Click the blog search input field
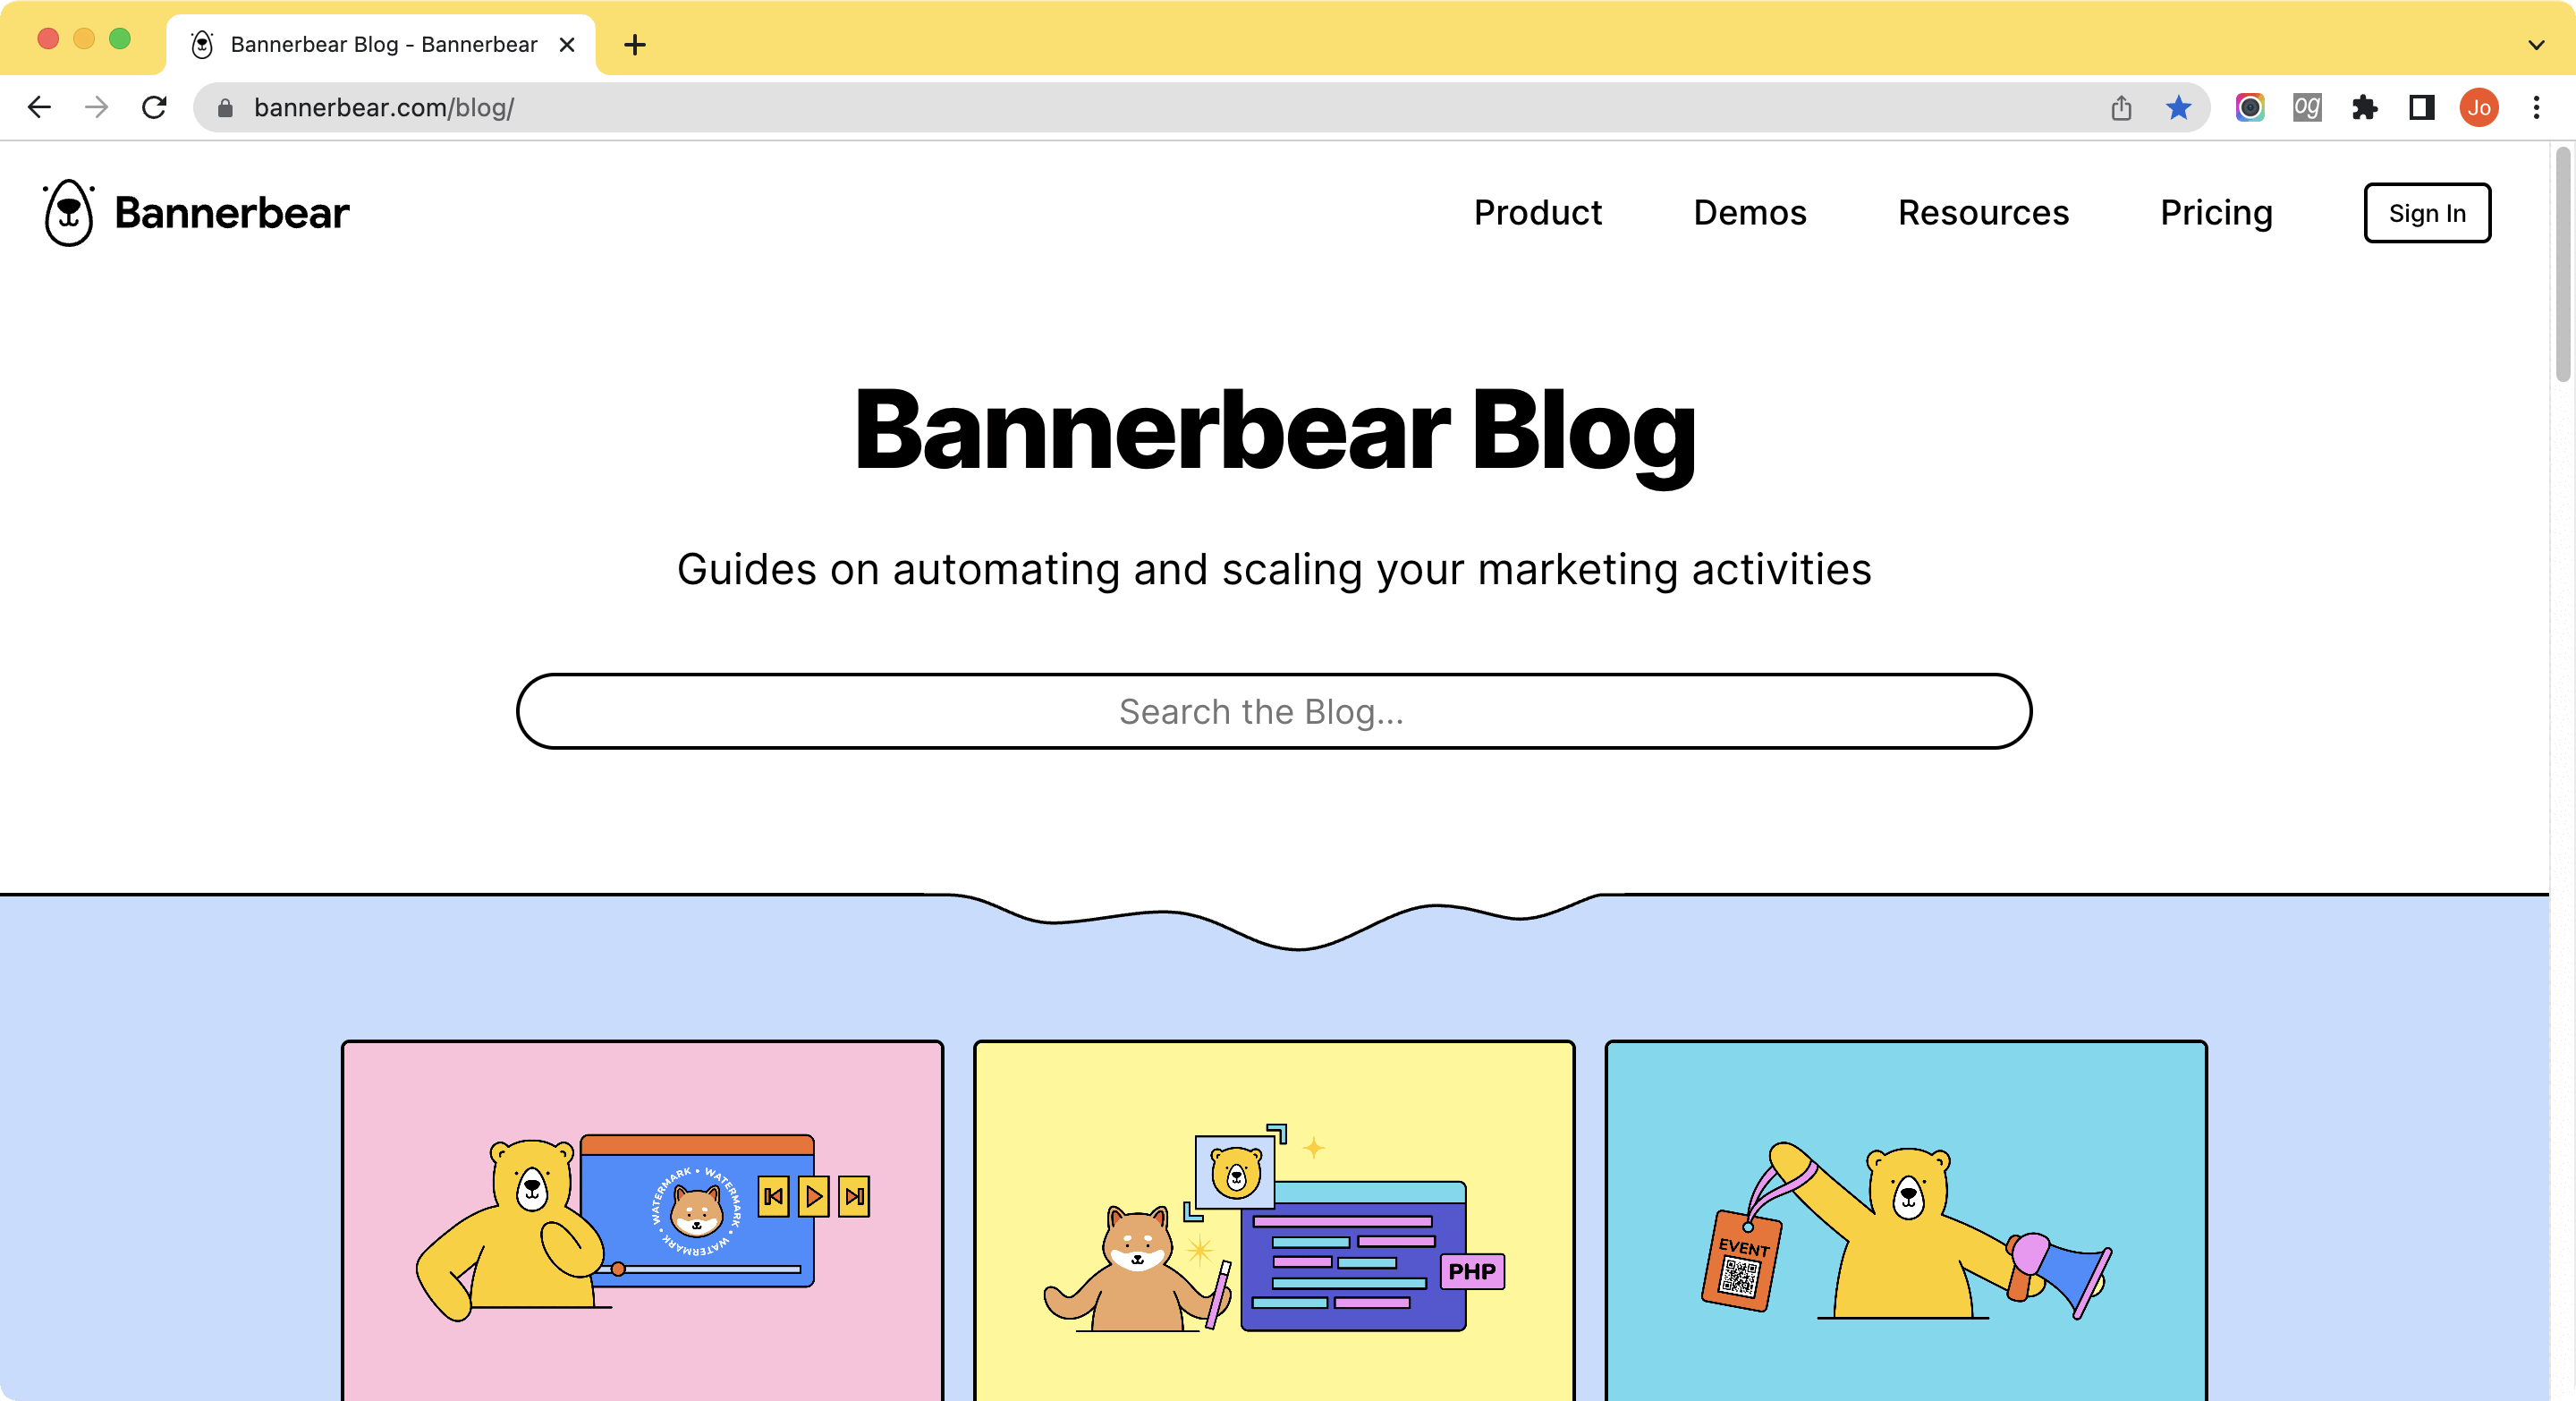 tap(1275, 709)
